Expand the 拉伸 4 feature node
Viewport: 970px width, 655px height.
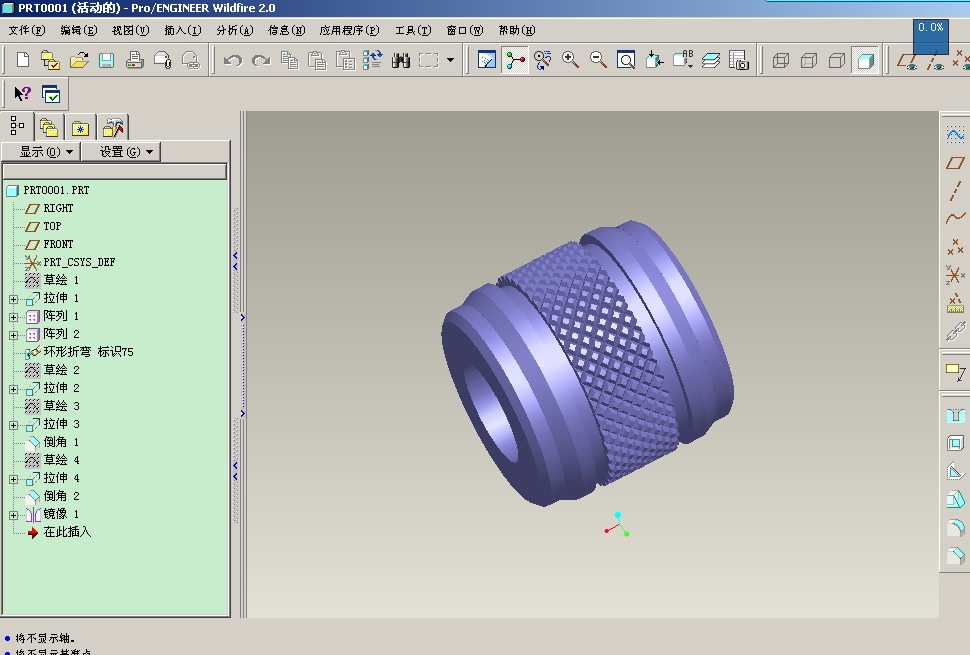(x=14, y=479)
